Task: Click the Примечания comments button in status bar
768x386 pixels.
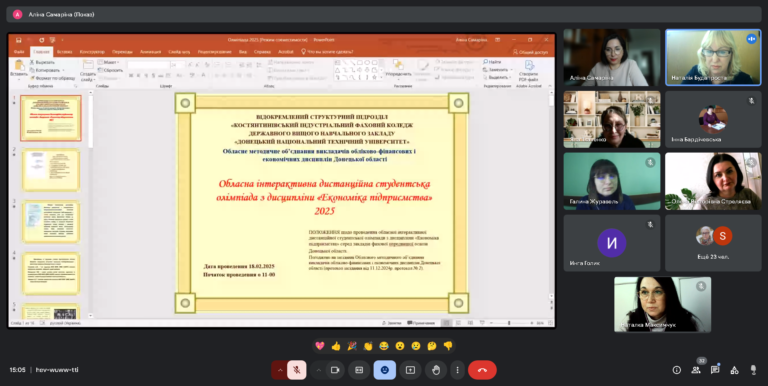Action: tap(421, 323)
